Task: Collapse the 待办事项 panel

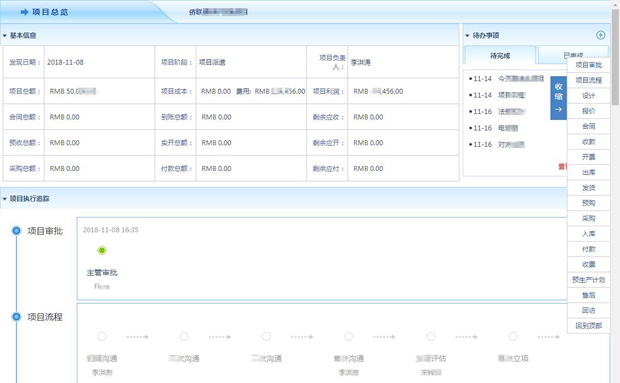Action: pyautogui.click(x=467, y=36)
